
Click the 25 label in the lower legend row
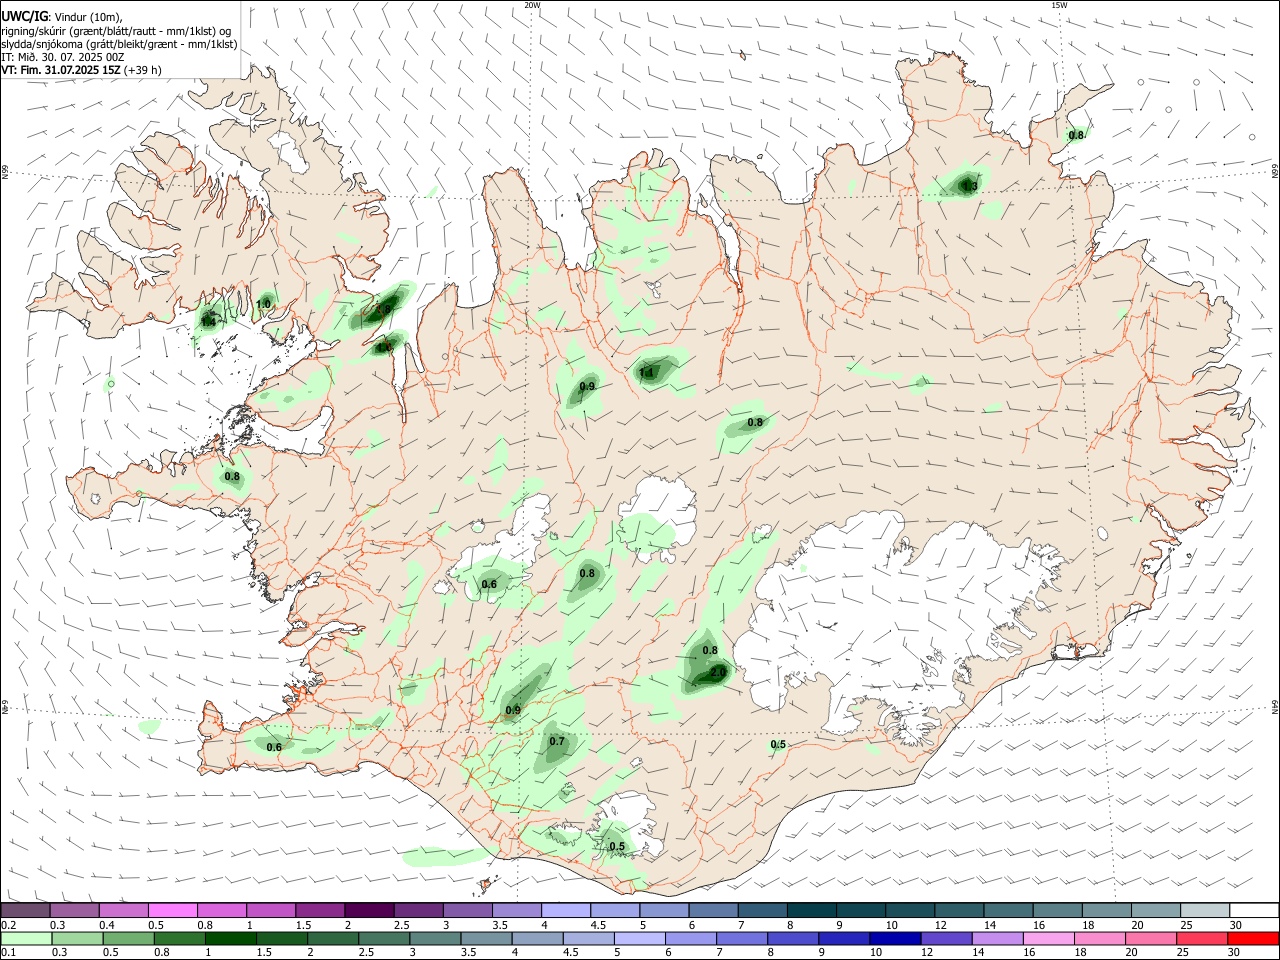click(1182, 952)
